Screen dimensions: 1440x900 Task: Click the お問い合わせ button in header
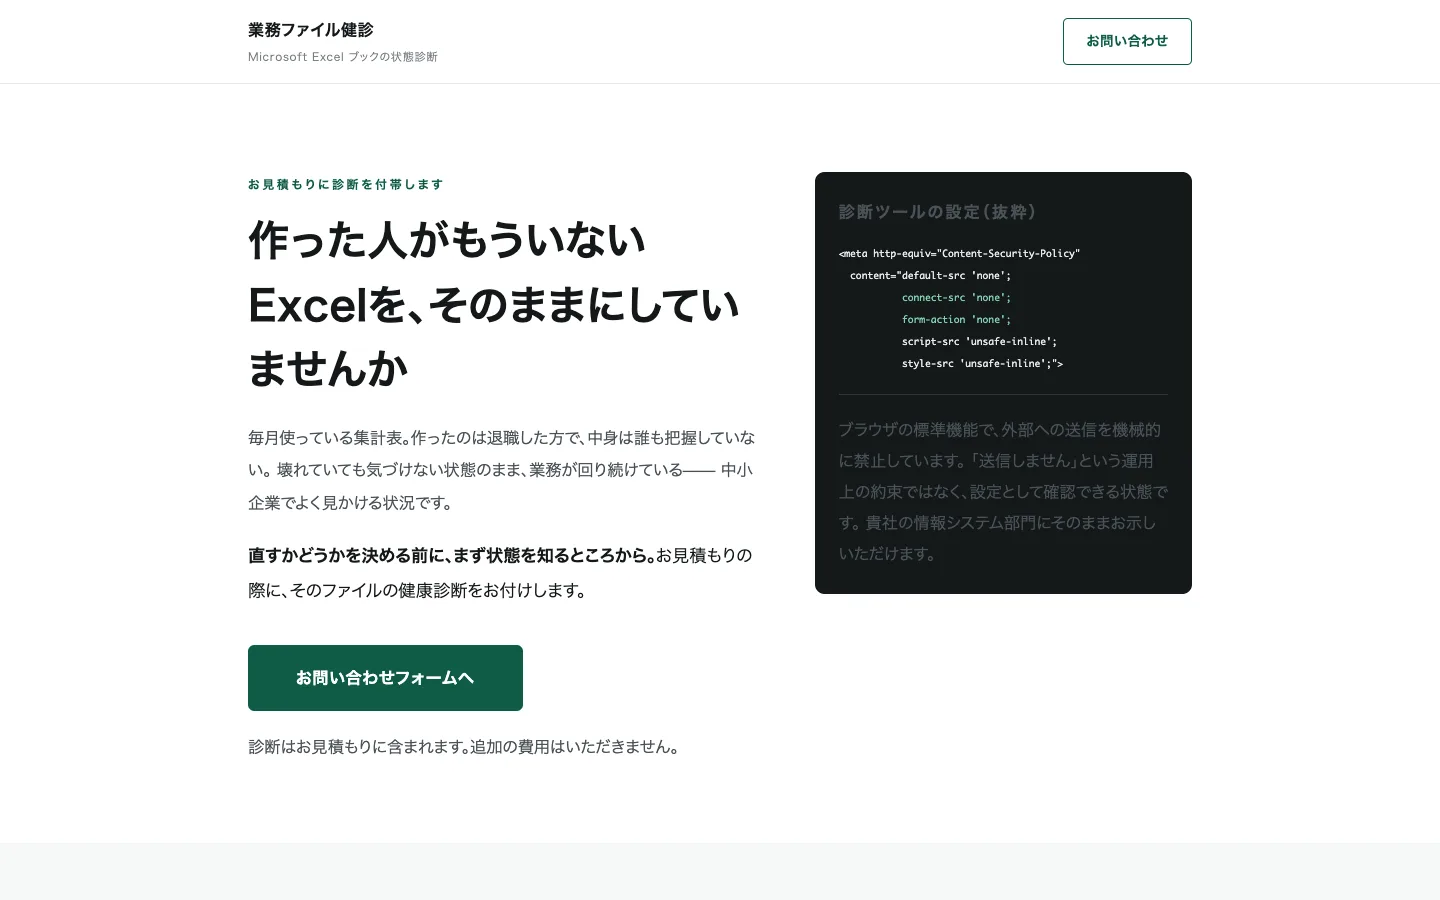(1127, 41)
